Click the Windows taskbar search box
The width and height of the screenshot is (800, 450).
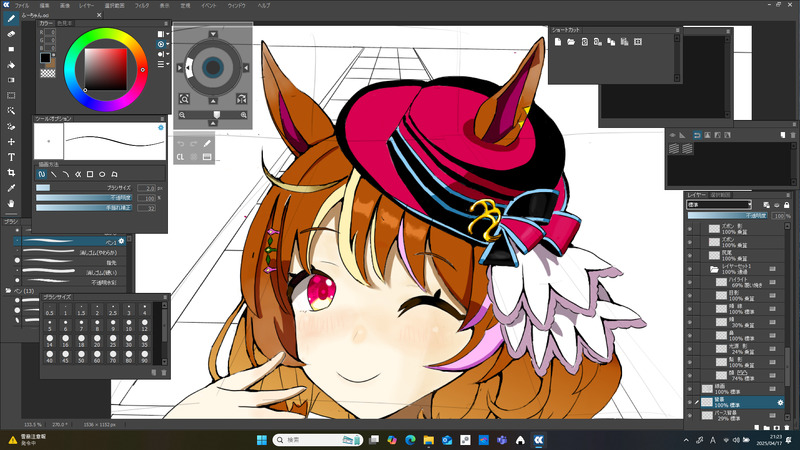(x=317, y=440)
